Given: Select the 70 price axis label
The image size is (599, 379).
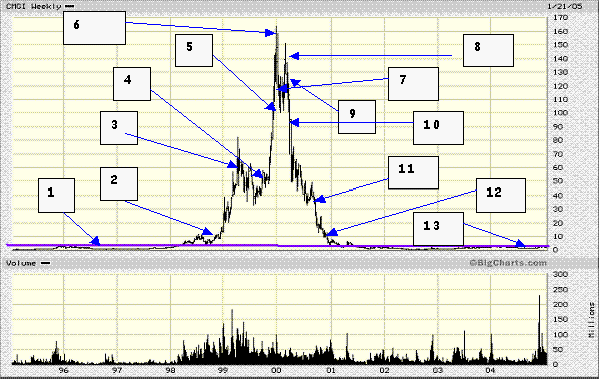Looking at the screenshot, I should pyautogui.click(x=558, y=154).
